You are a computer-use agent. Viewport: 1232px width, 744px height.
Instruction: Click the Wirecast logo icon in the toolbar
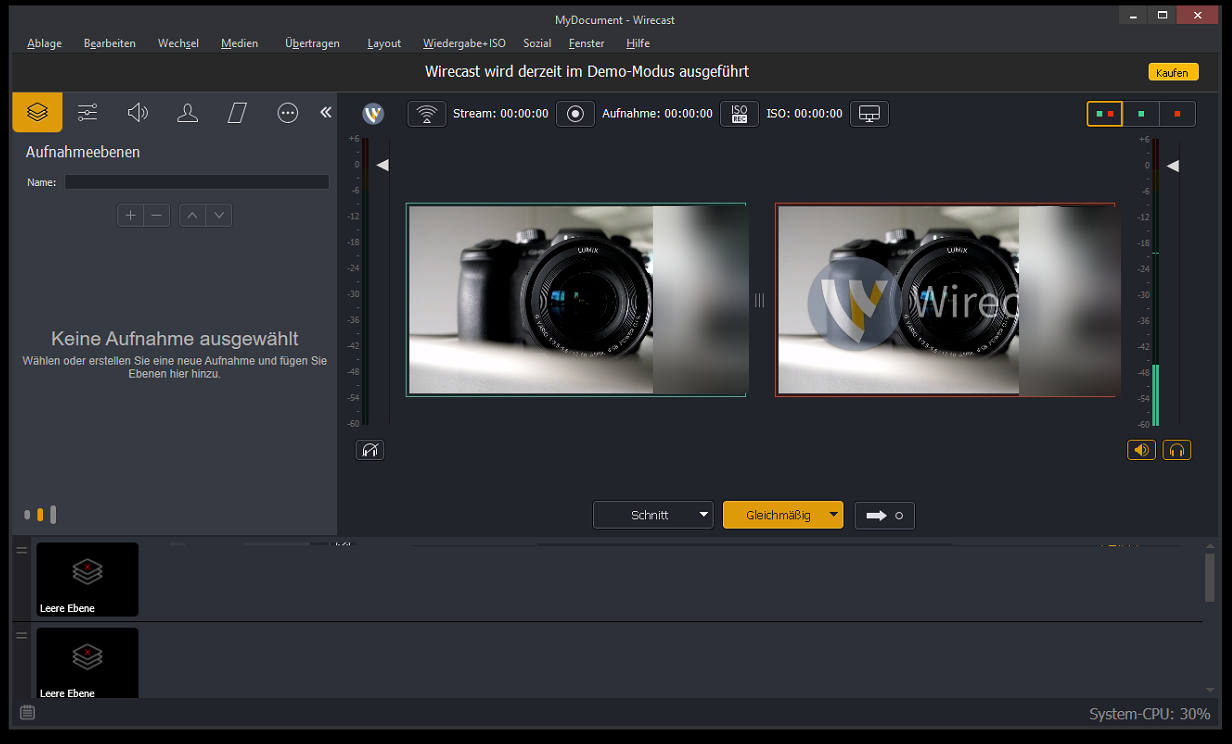coord(373,114)
